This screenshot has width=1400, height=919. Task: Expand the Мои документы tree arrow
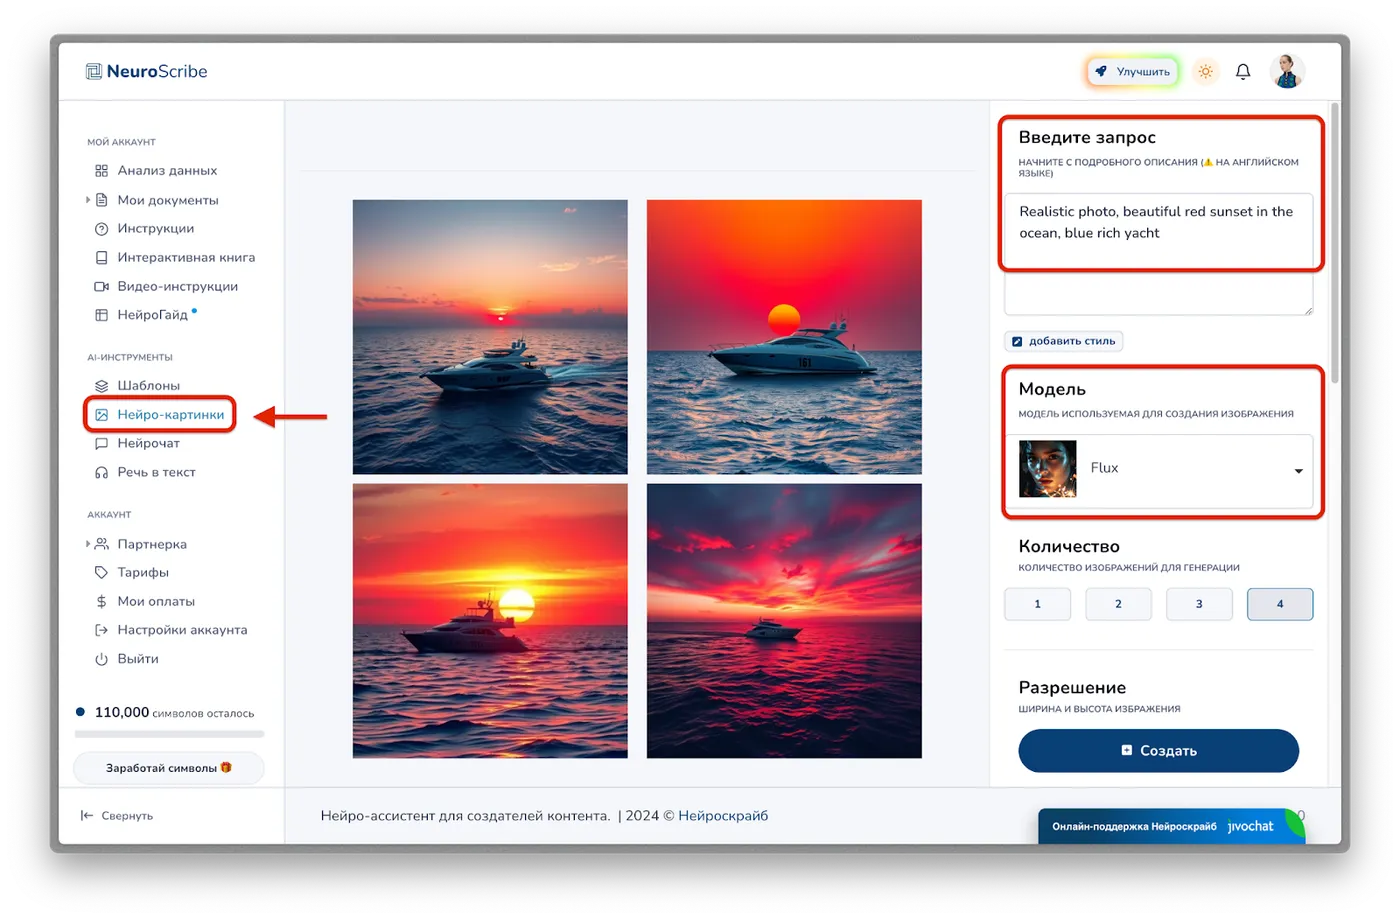pos(87,200)
